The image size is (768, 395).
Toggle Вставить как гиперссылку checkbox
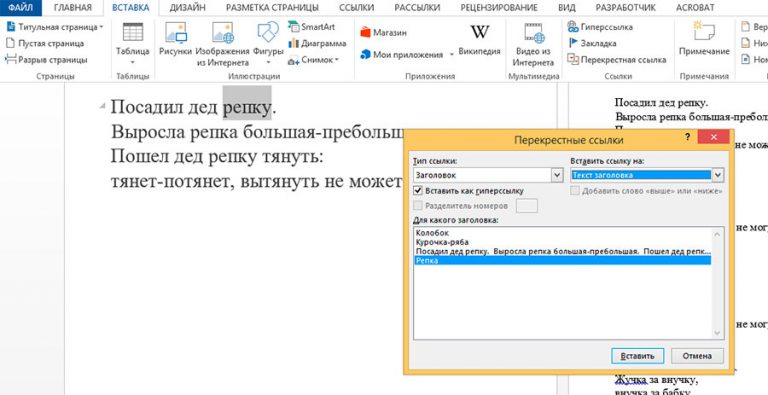(418, 191)
